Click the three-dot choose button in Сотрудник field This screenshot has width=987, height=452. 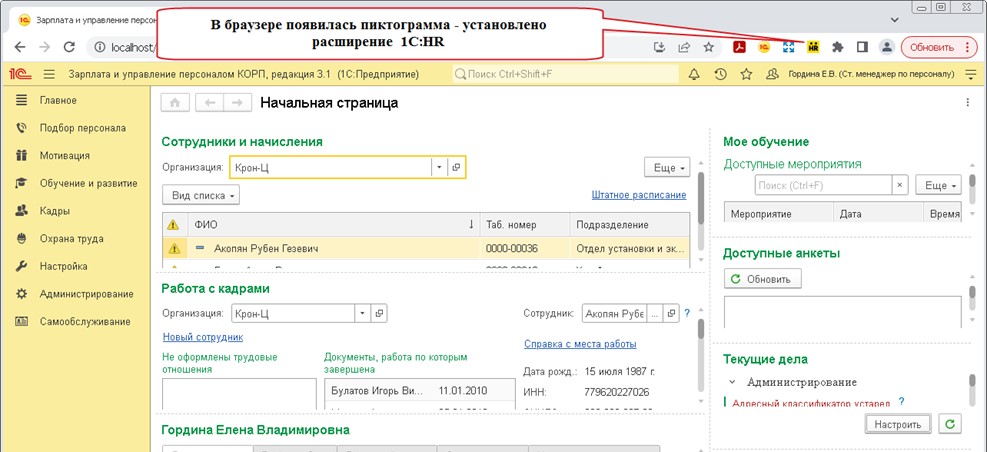pos(655,313)
